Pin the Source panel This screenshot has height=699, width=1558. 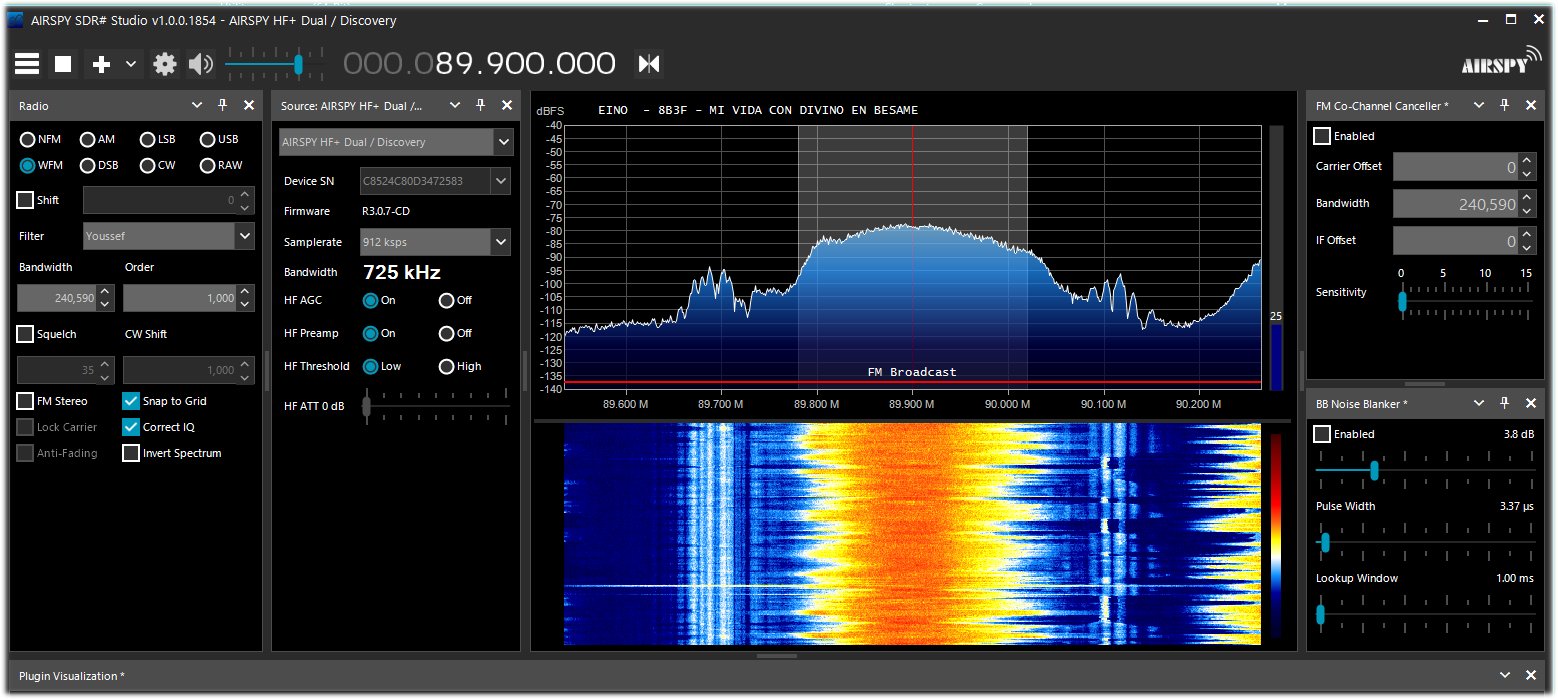pos(480,105)
